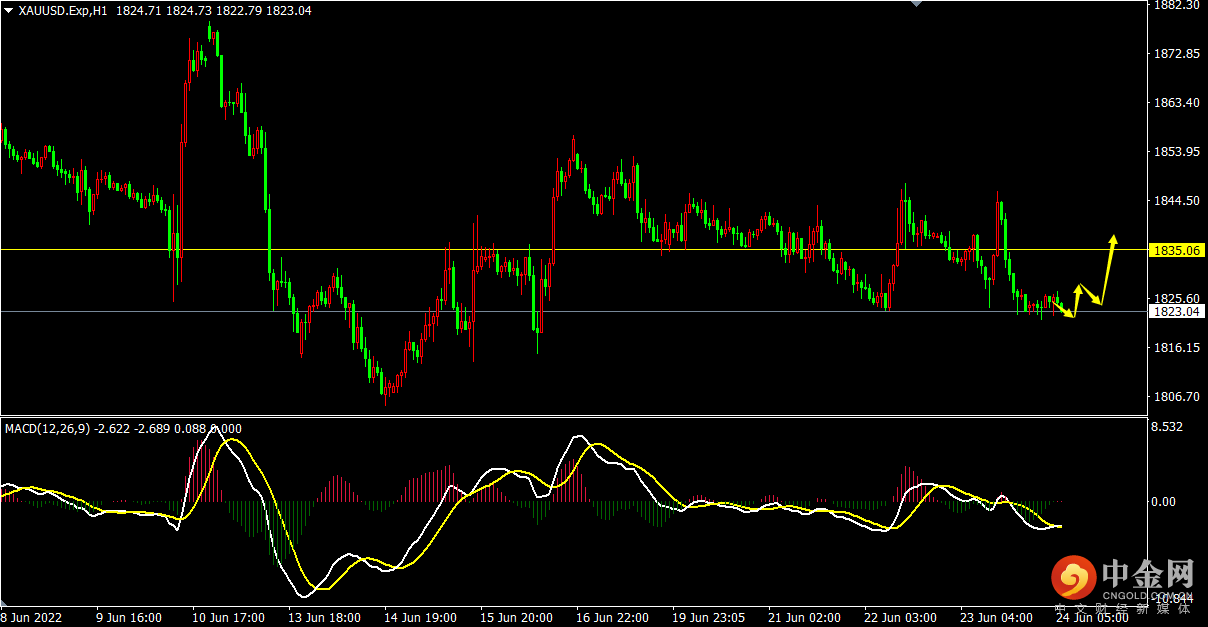Viewport: 1208px width, 627px height.
Task: Click the XAUUSD.Exp,H1 symbol title text
Action: point(63,10)
